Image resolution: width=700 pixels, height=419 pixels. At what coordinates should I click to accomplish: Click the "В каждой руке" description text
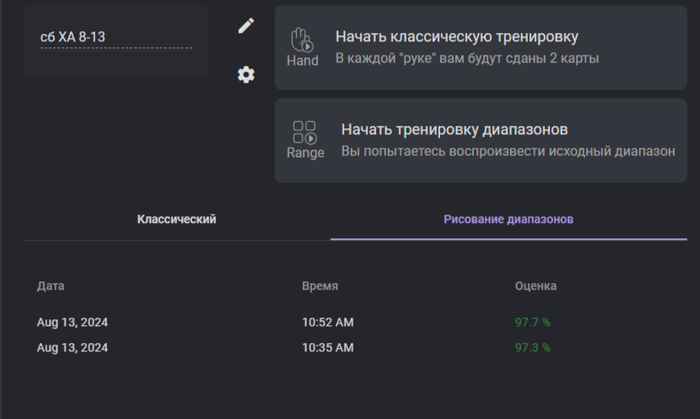(467, 59)
